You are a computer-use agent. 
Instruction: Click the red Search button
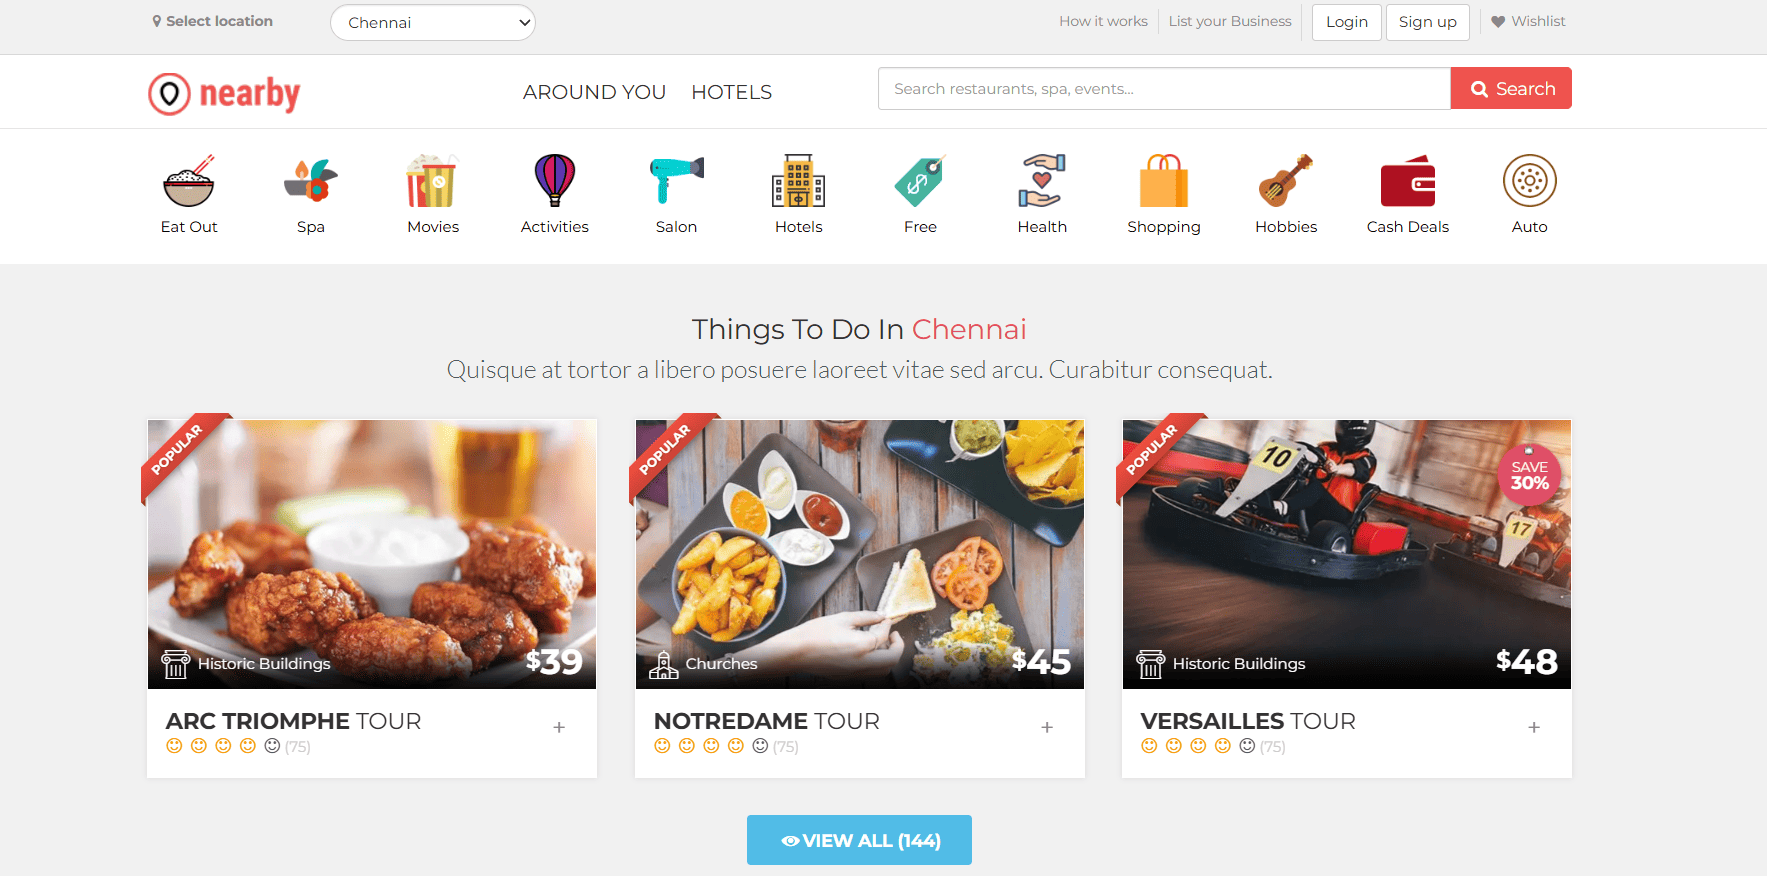pyautogui.click(x=1511, y=88)
